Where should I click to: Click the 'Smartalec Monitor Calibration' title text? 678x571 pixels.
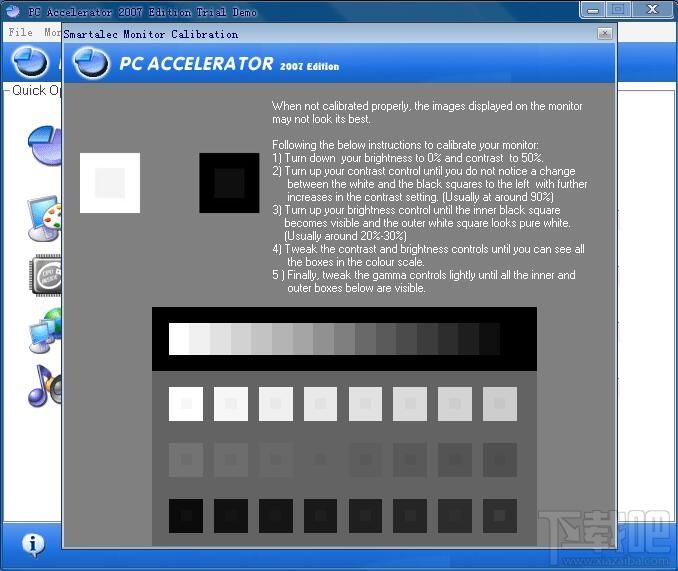pyautogui.click(x=150, y=34)
